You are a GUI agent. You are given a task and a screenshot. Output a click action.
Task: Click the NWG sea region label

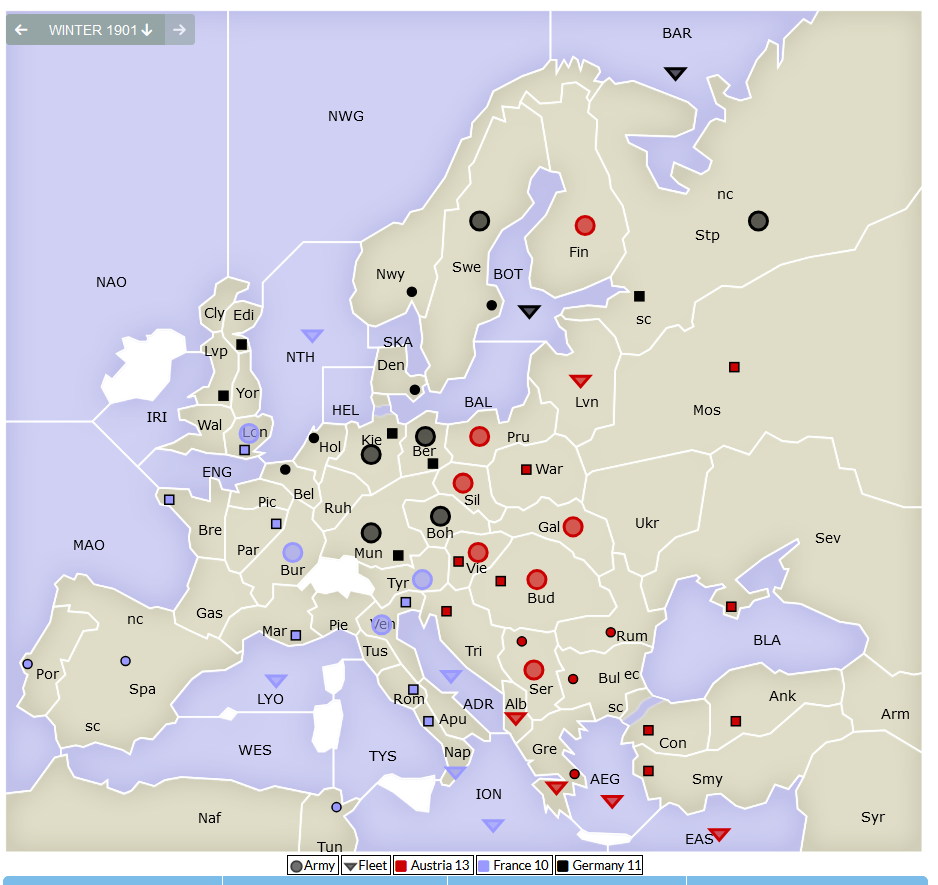point(346,116)
